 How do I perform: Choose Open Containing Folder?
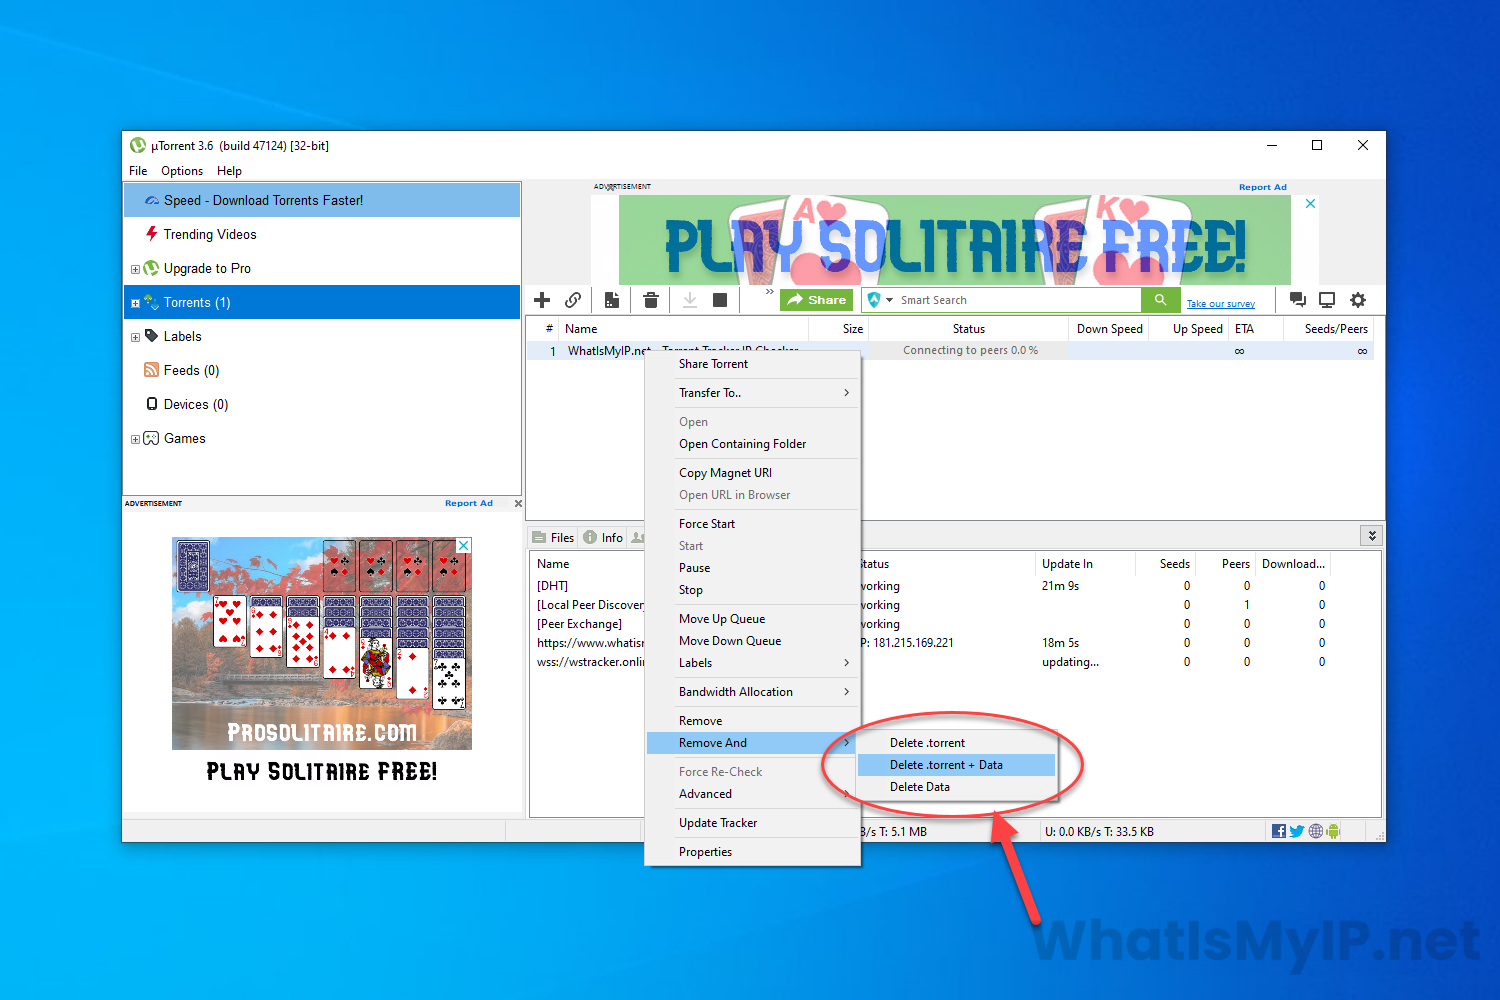(x=753, y=444)
